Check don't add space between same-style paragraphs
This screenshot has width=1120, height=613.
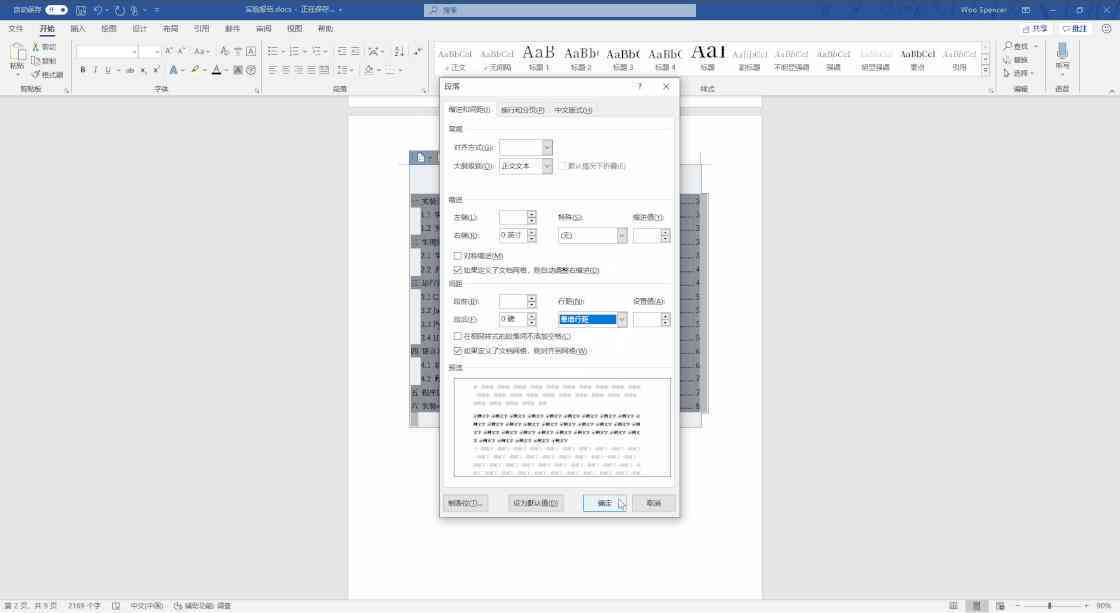[458, 336]
